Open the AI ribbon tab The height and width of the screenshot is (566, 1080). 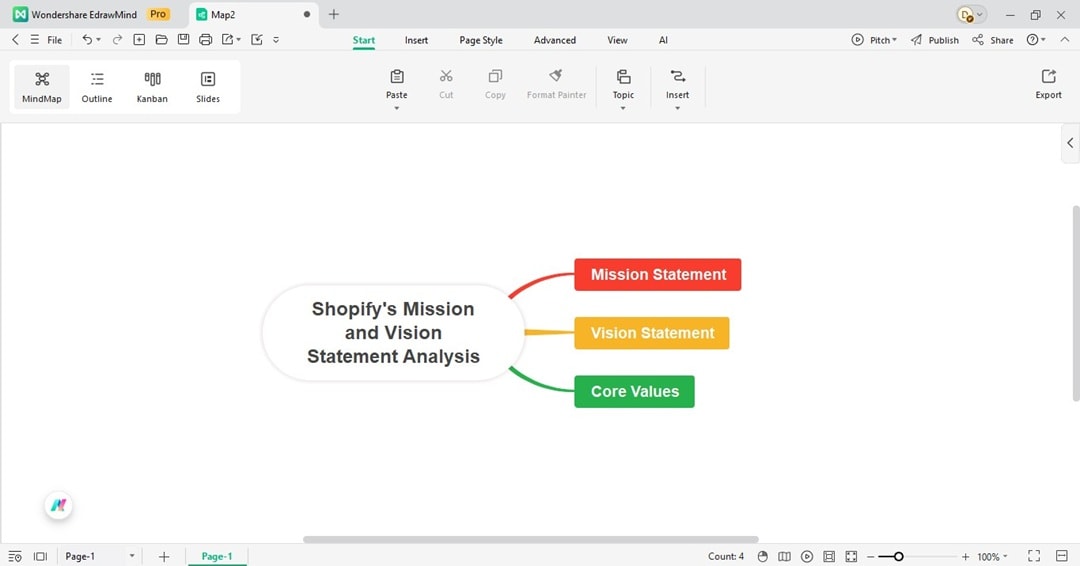[663, 40]
